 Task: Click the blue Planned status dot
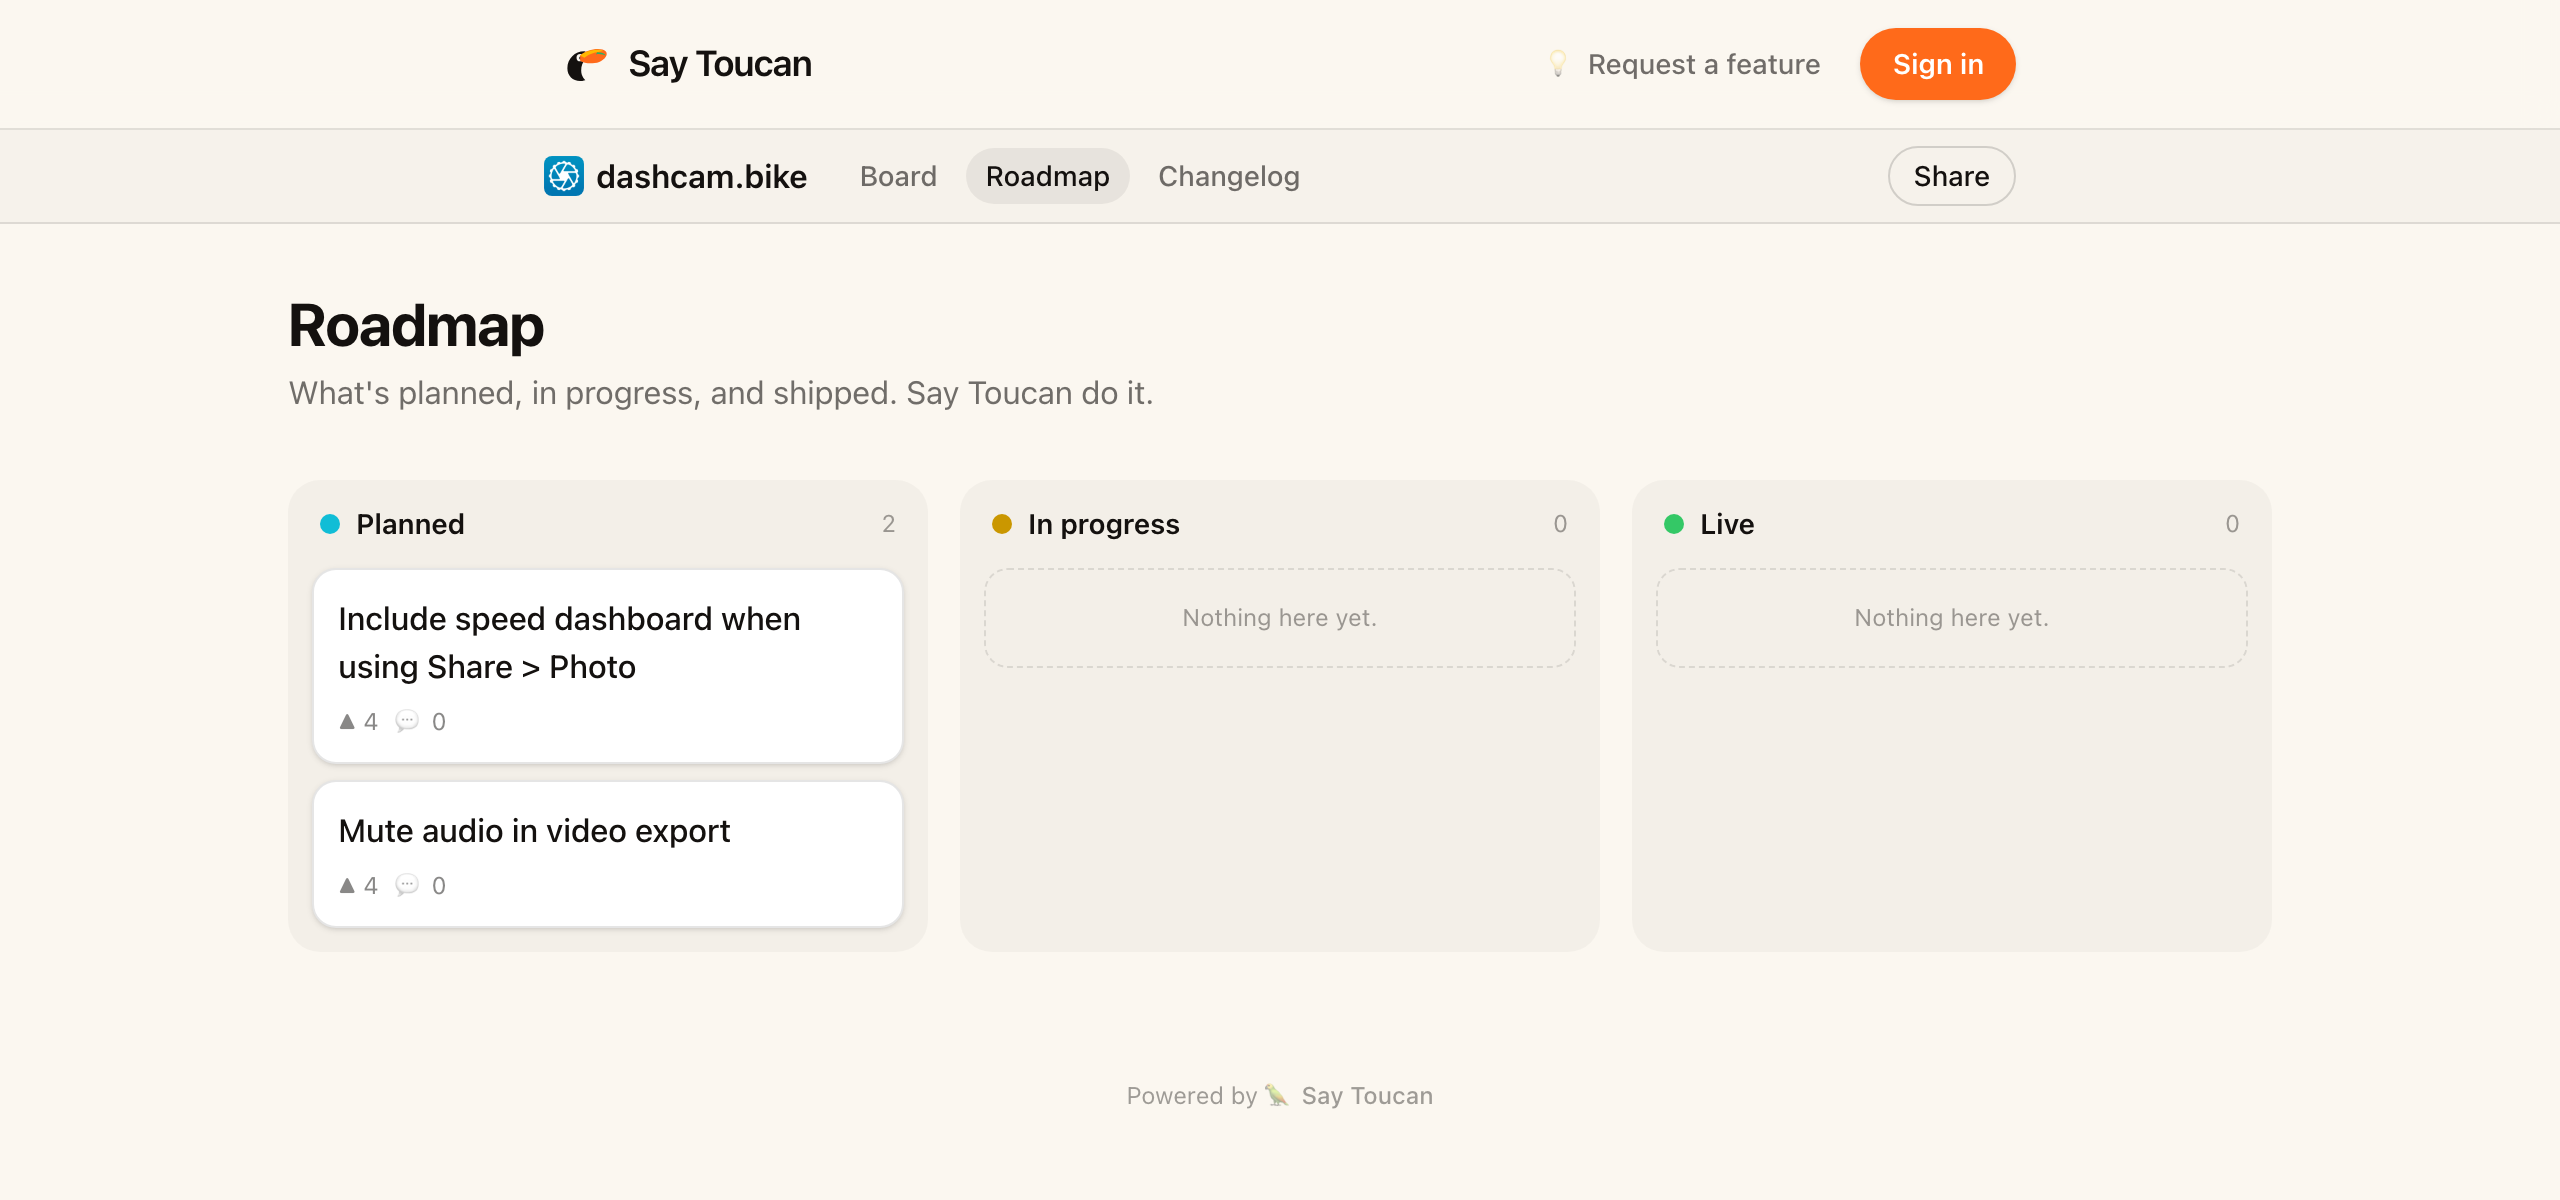(330, 524)
